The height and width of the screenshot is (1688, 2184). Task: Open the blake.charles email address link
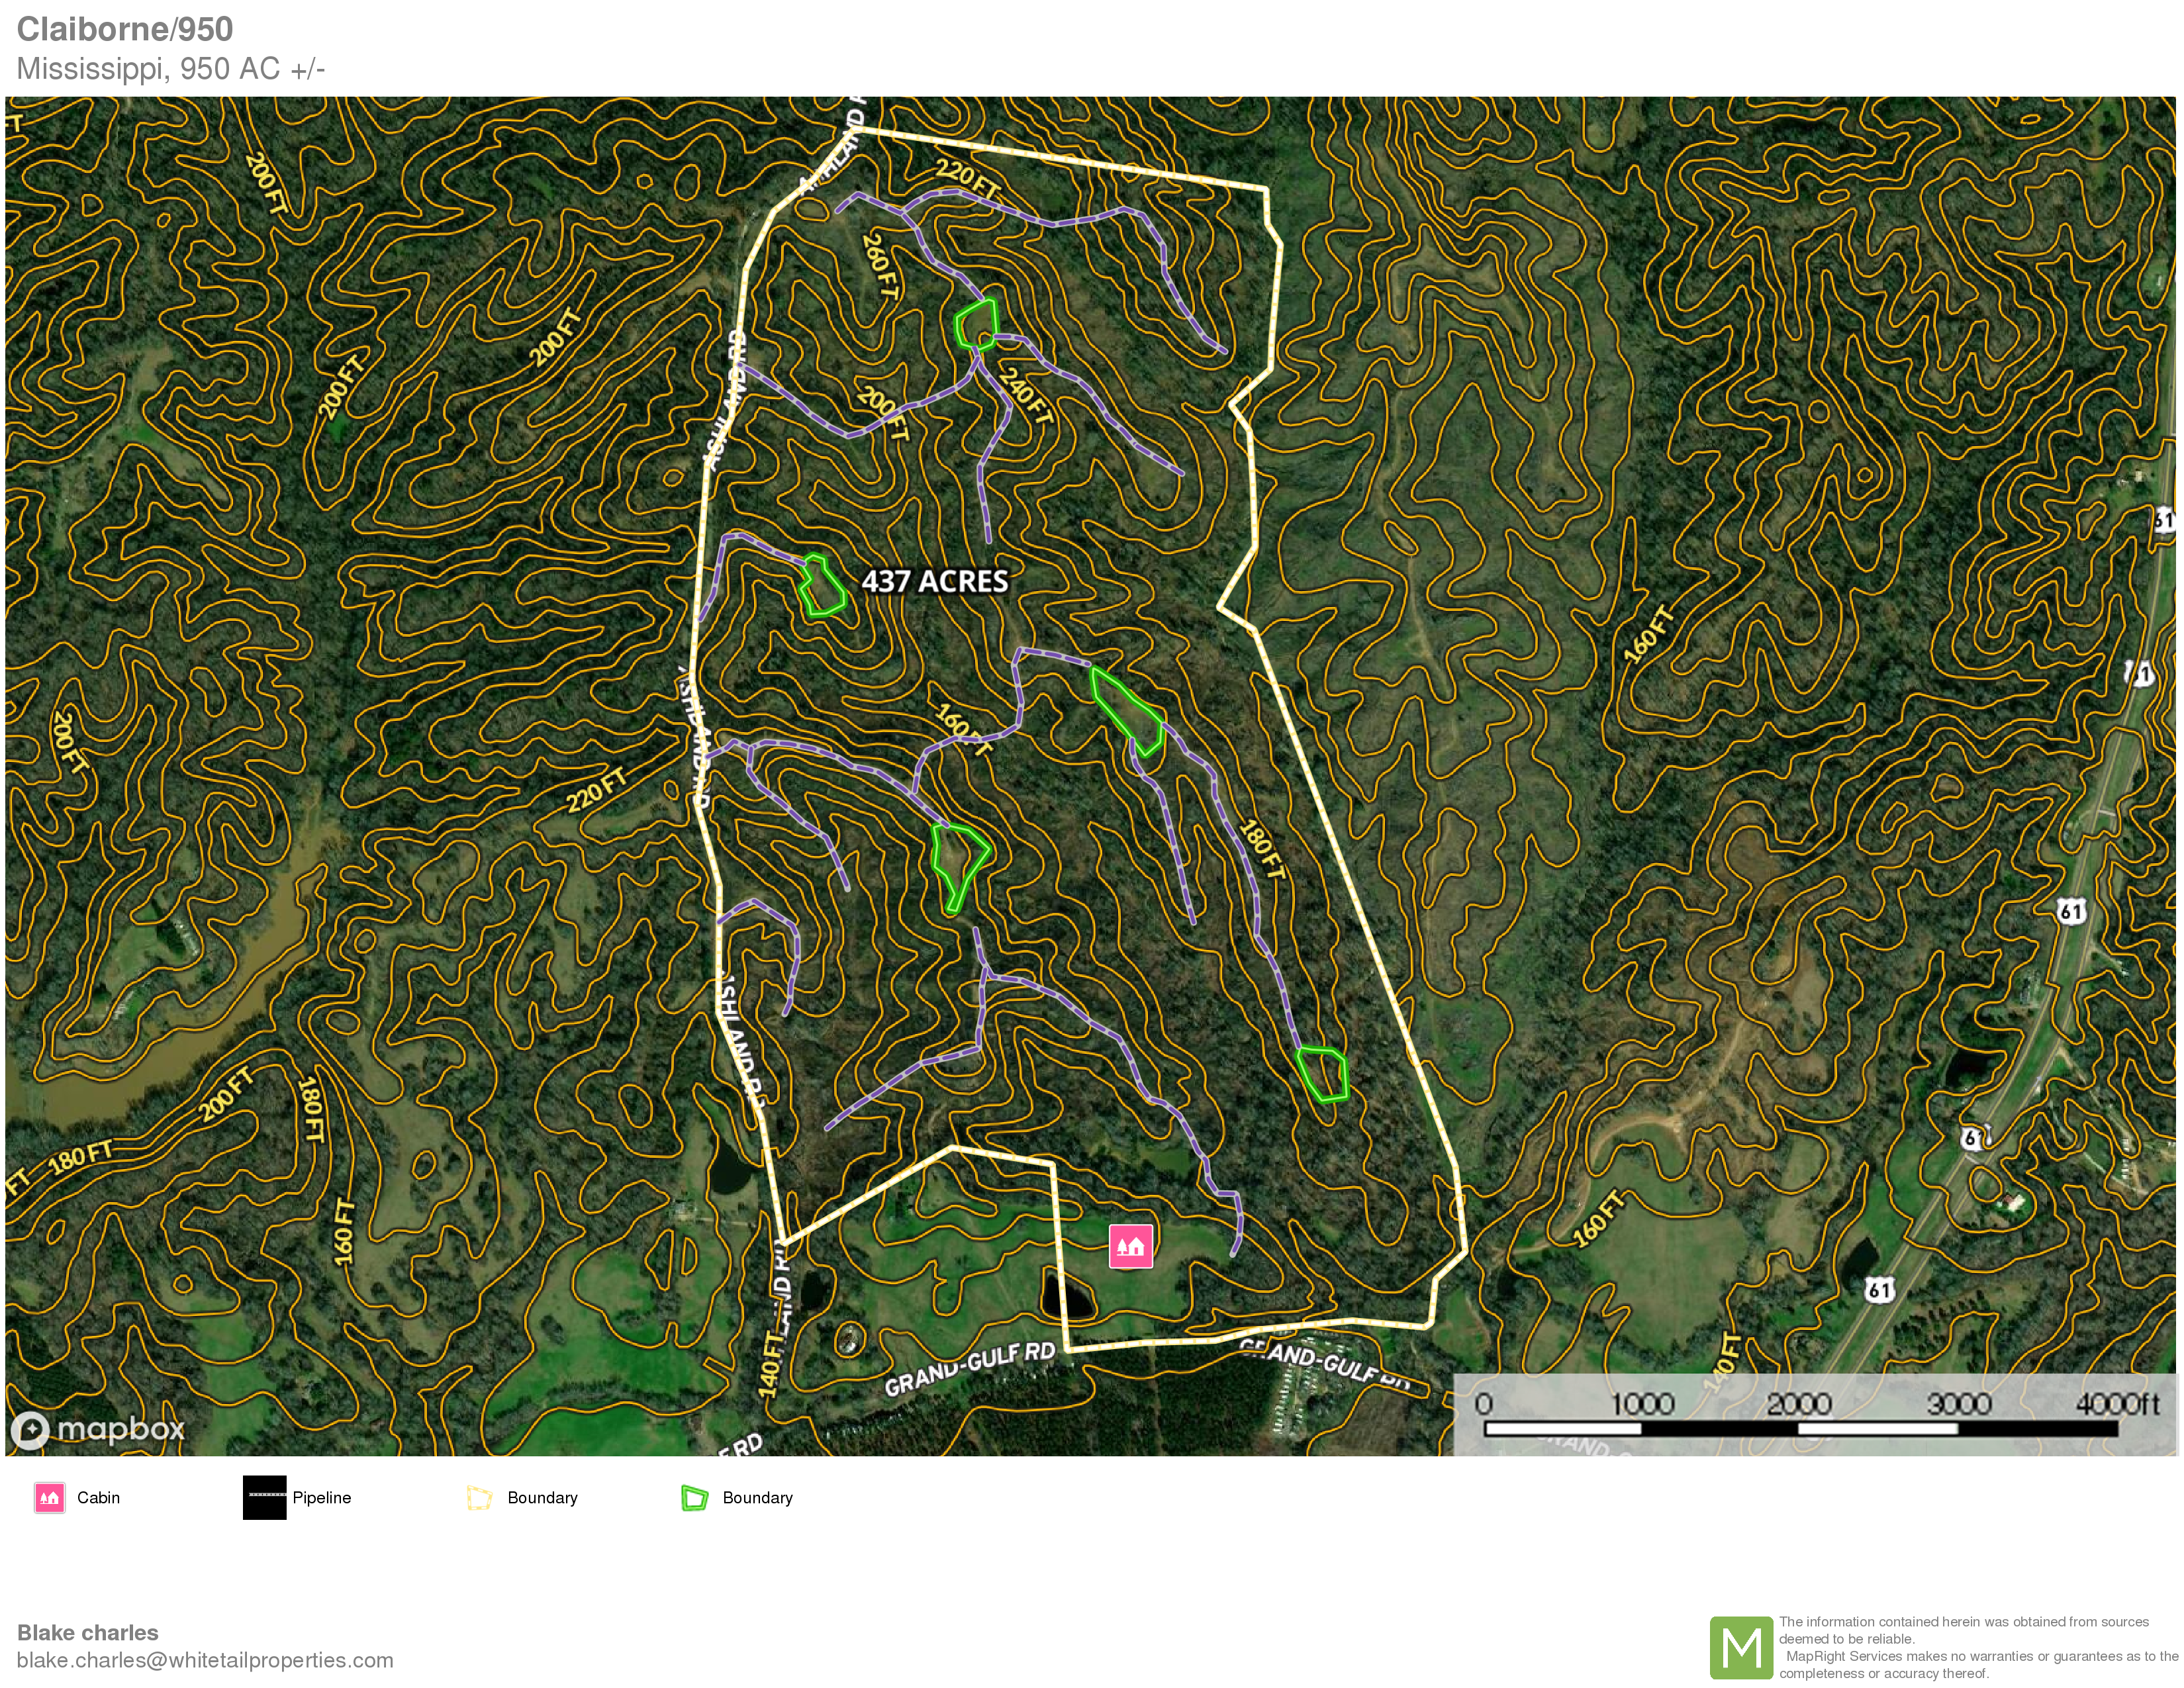pyautogui.click(x=205, y=1660)
